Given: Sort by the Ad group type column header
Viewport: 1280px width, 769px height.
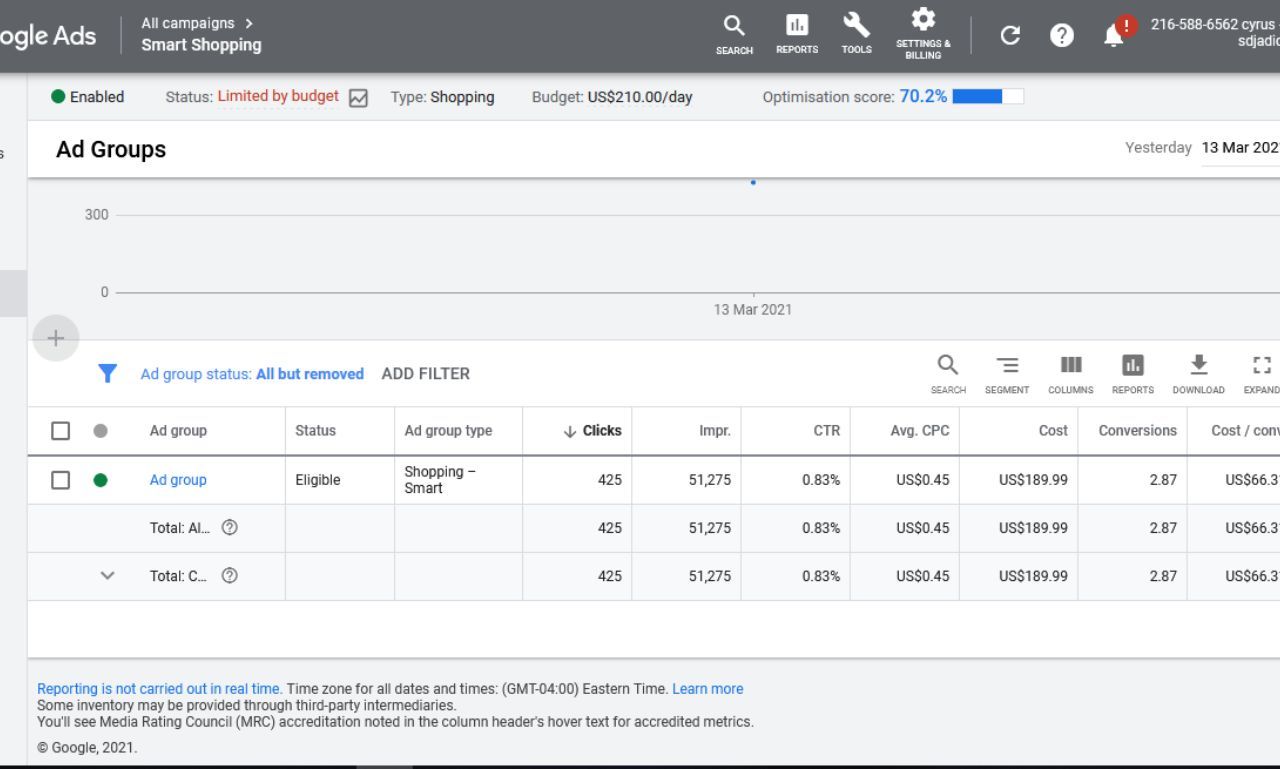Looking at the screenshot, I should (x=448, y=431).
